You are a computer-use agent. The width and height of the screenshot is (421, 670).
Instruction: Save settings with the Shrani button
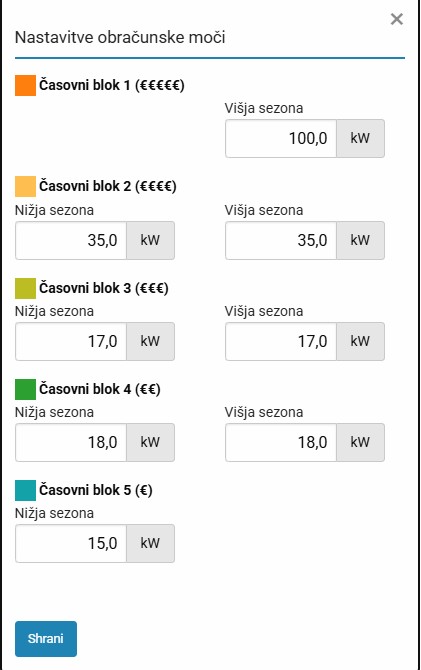[46, 638]
